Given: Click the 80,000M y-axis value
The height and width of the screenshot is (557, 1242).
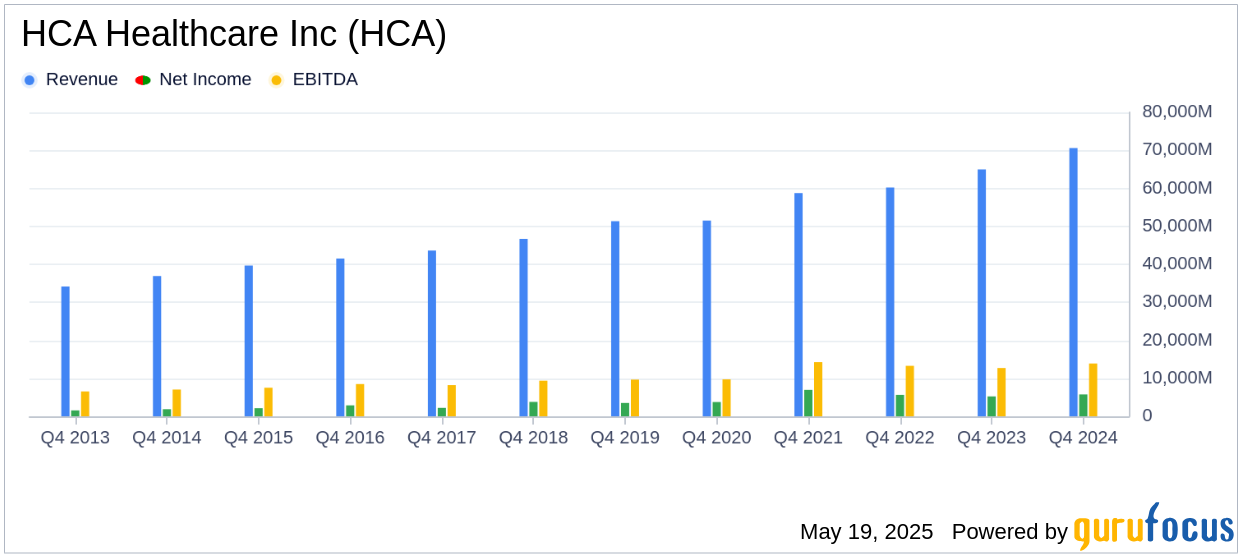Looking at the screenshot, I should [1178, 112].
